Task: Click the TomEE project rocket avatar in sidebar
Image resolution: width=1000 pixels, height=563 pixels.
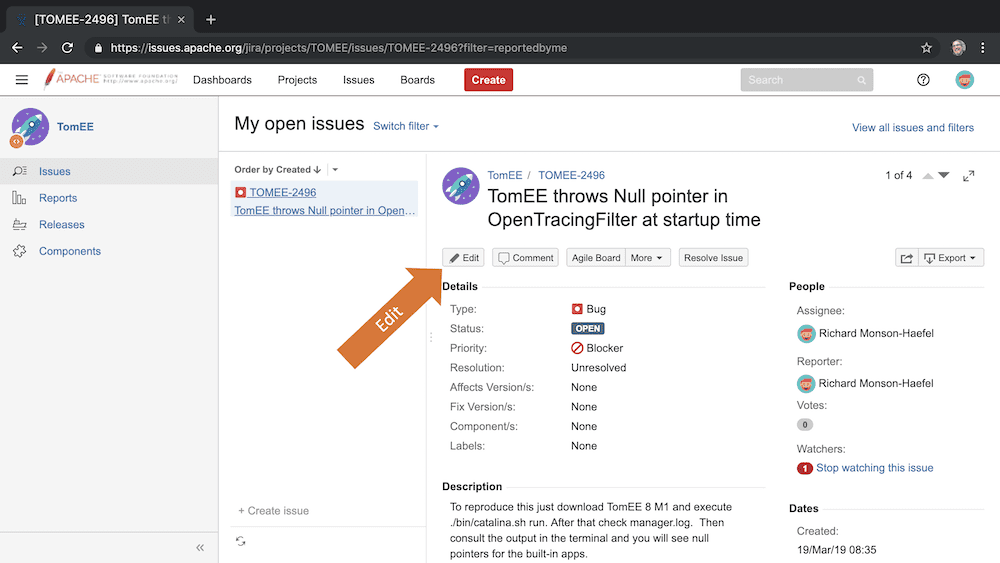Action: 29,127
